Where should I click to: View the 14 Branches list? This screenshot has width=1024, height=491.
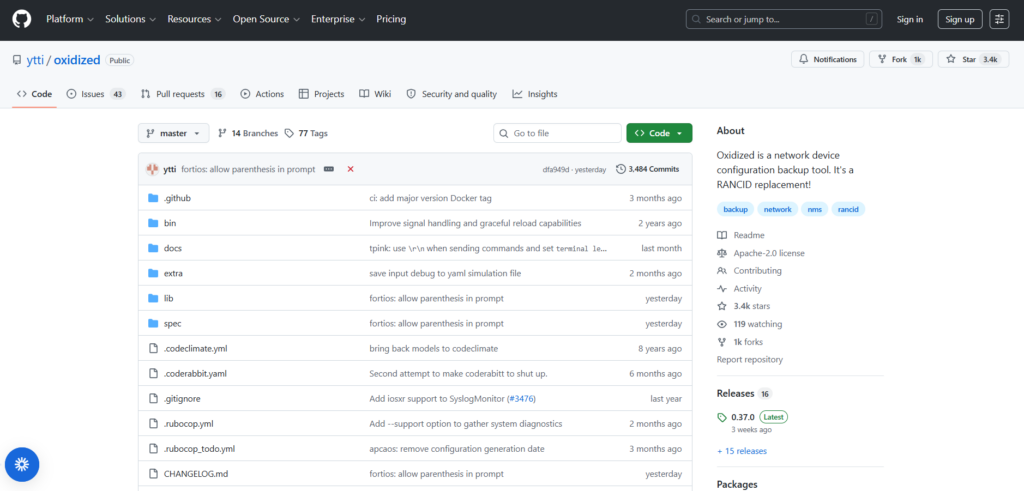coord(248,133)
